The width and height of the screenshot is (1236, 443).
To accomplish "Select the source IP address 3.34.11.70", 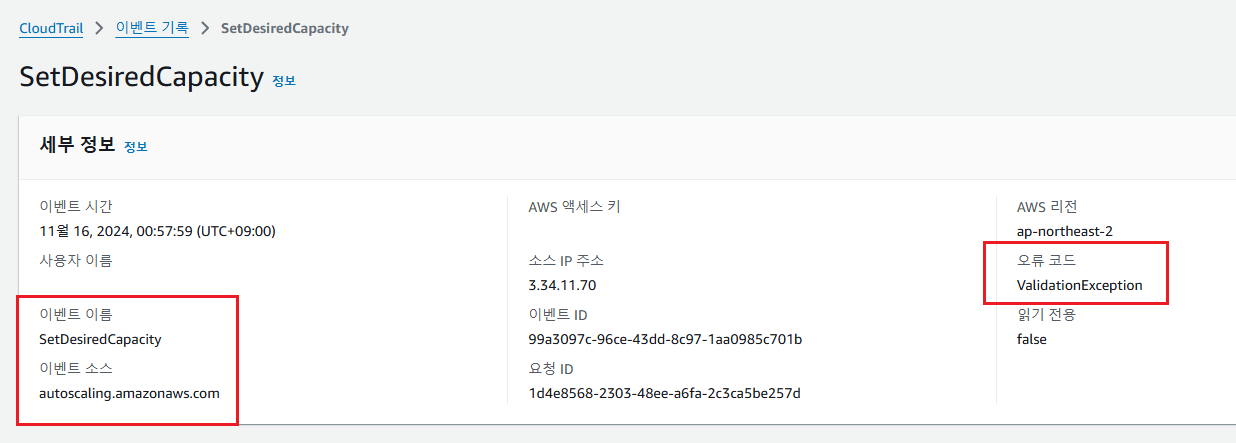I will click(x=562, y=285).
